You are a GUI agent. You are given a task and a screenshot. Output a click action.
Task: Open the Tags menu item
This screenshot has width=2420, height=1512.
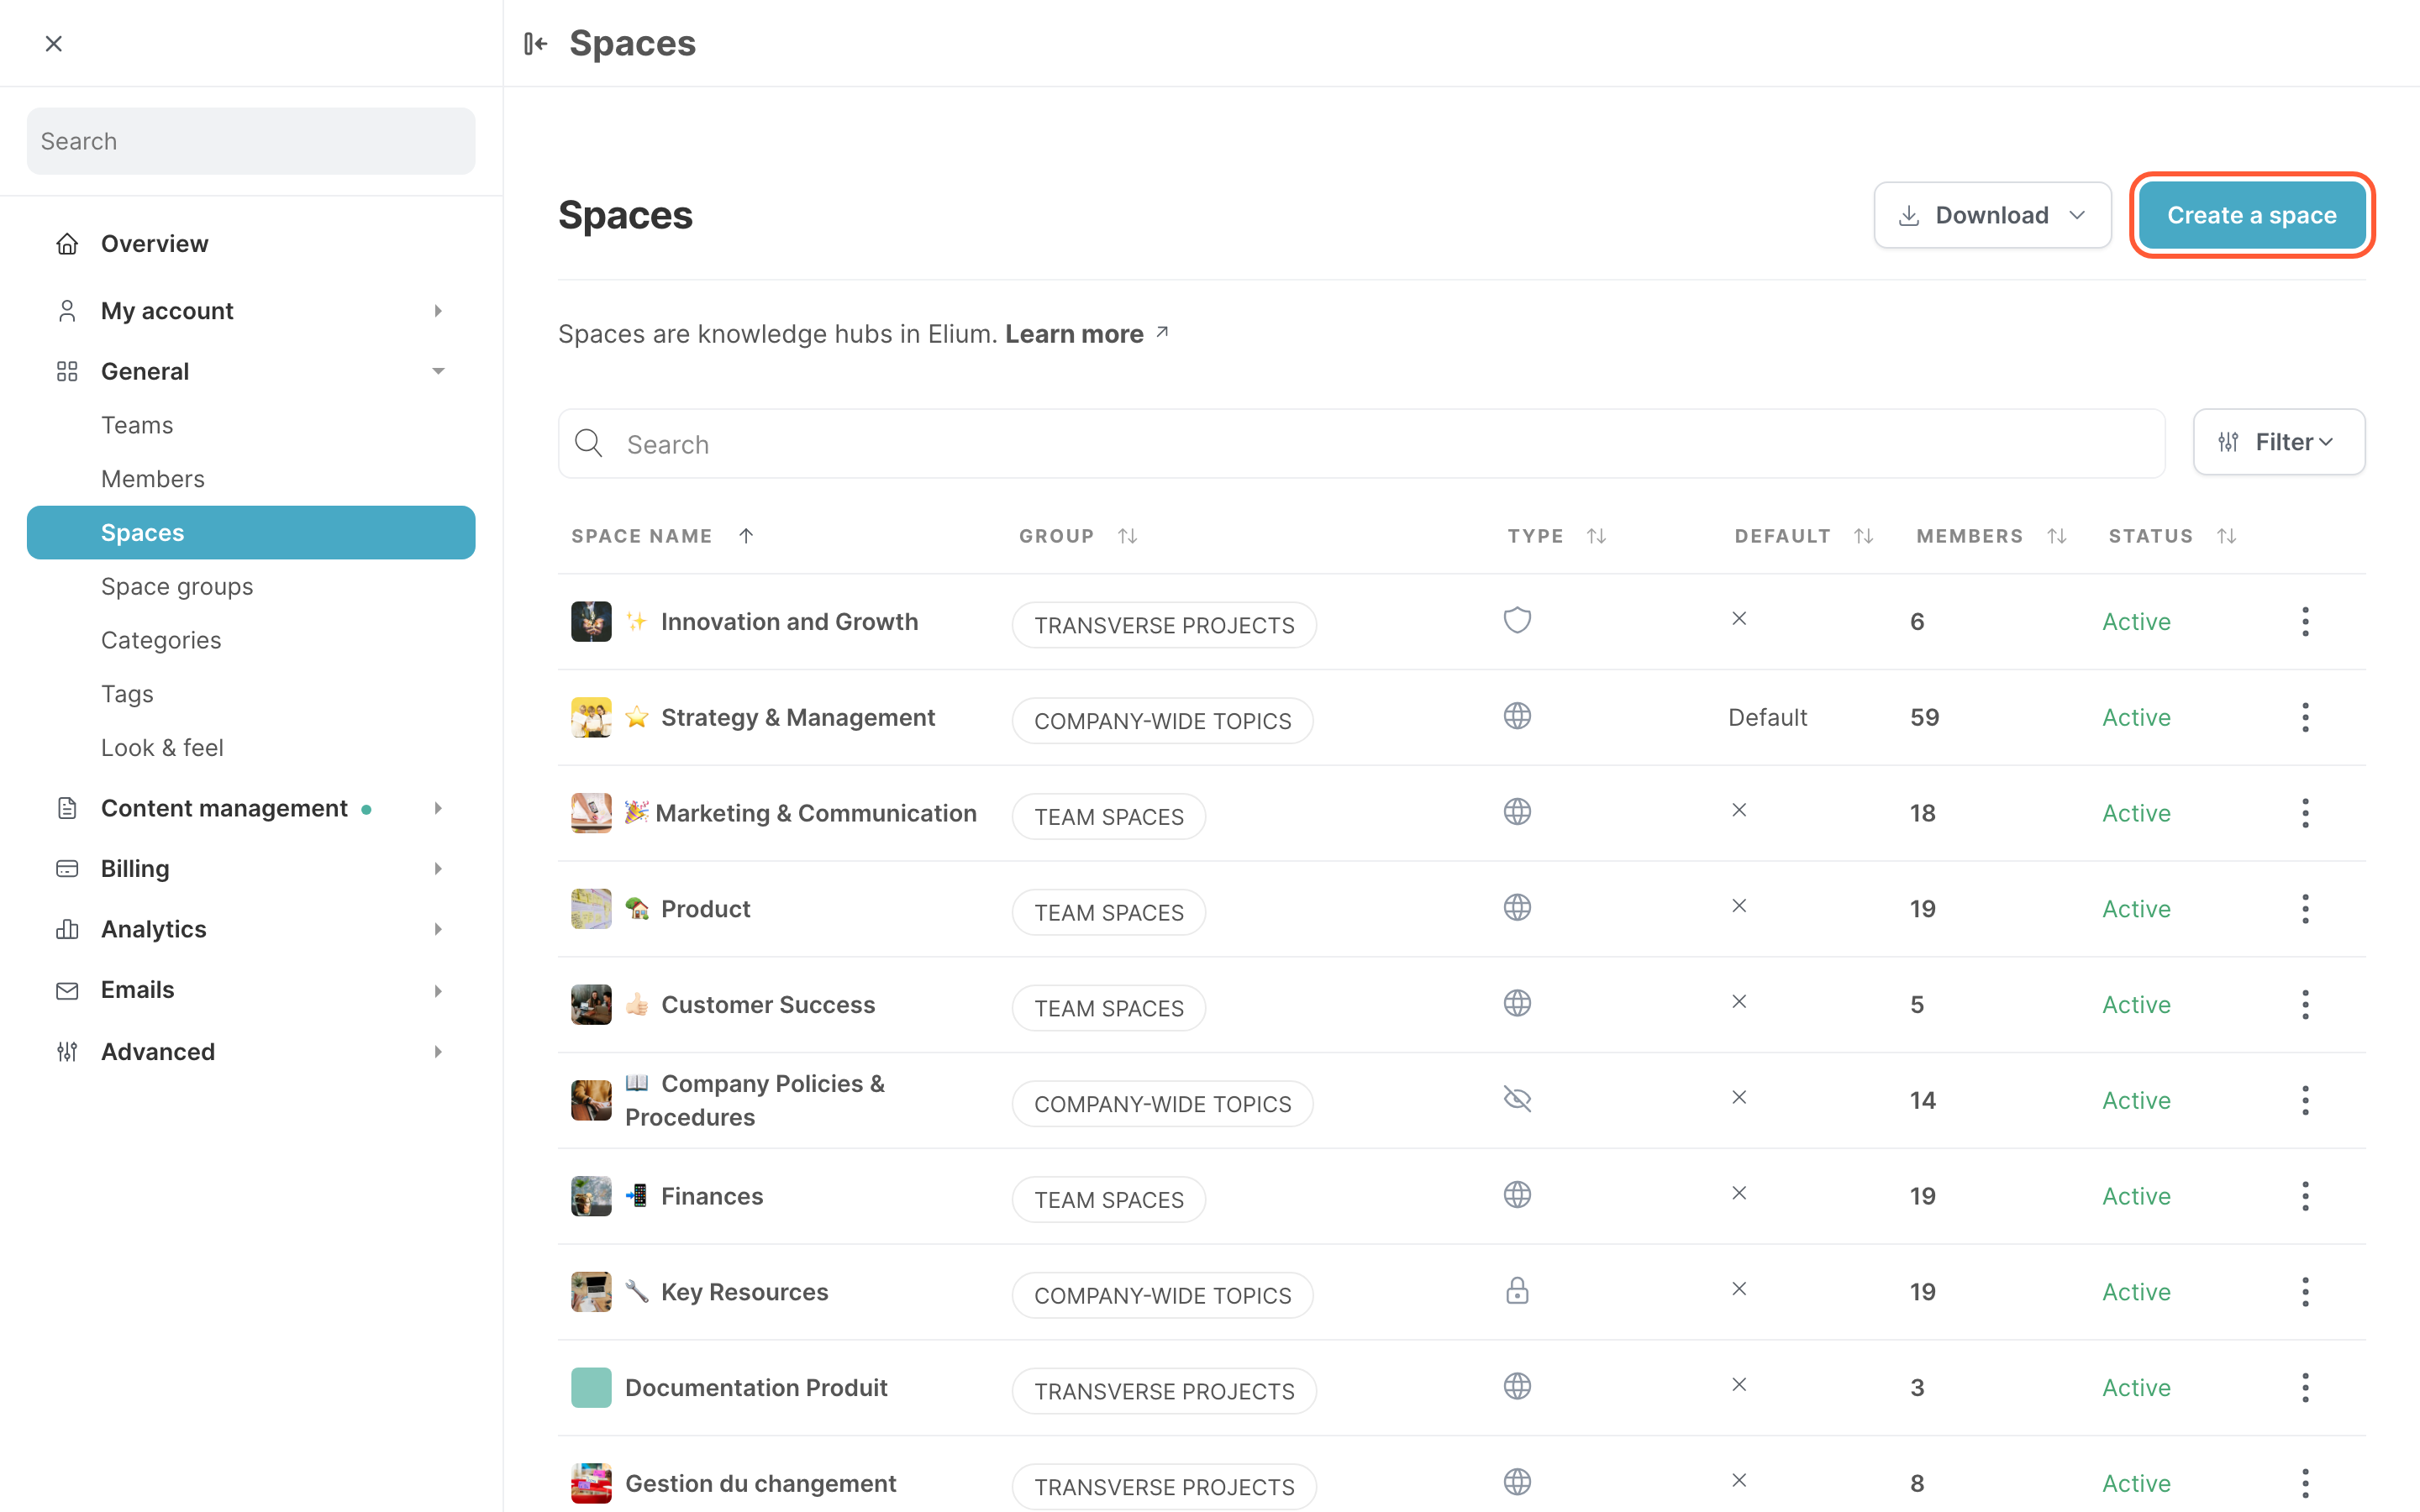pos(127,694)
